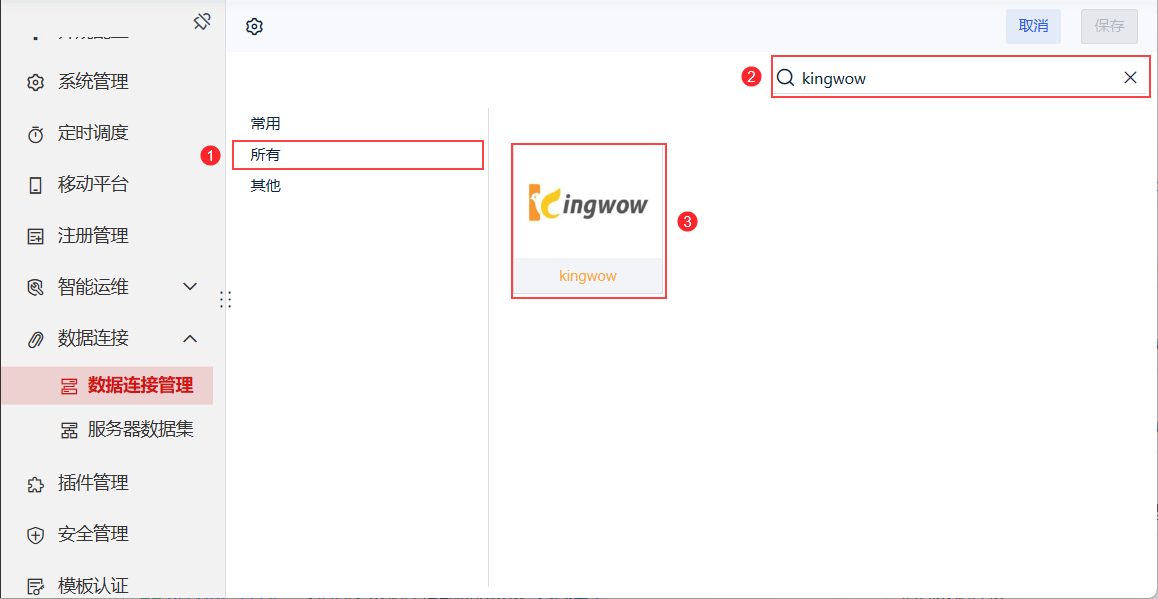This screenshot has width=1158, height=599.
Task: Click the 安全管理 shield icon
Action: point(36,535)
